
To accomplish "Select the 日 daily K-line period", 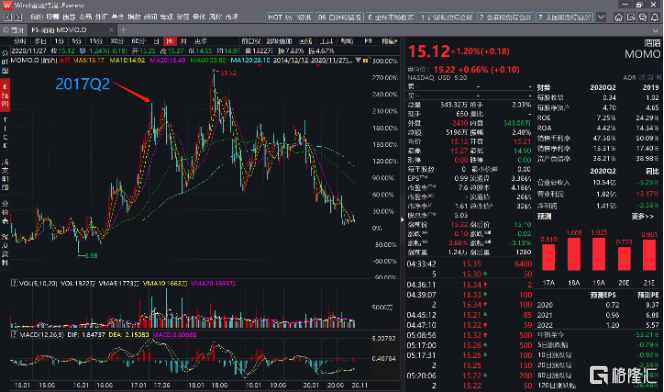I will pyautogui.click(x=156, y=41).
